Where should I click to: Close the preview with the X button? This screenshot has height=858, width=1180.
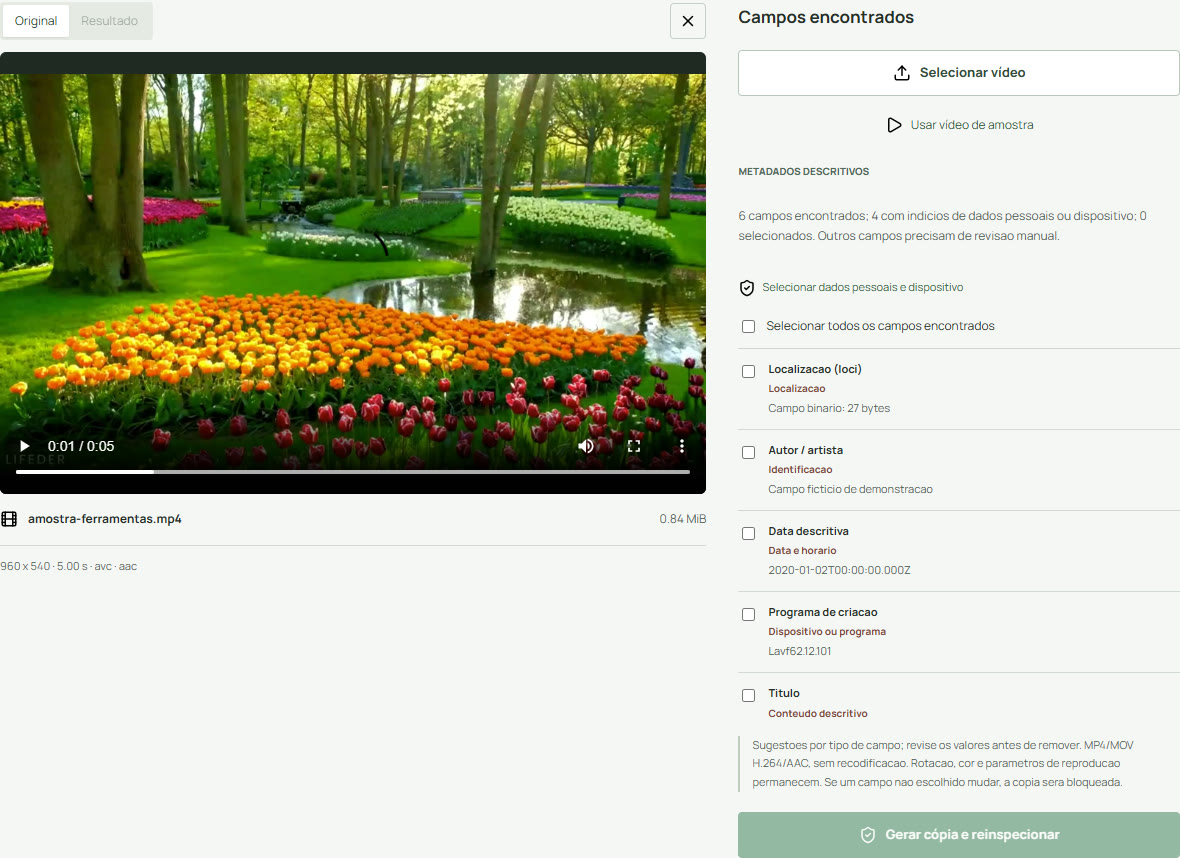[x=688, y=21]
